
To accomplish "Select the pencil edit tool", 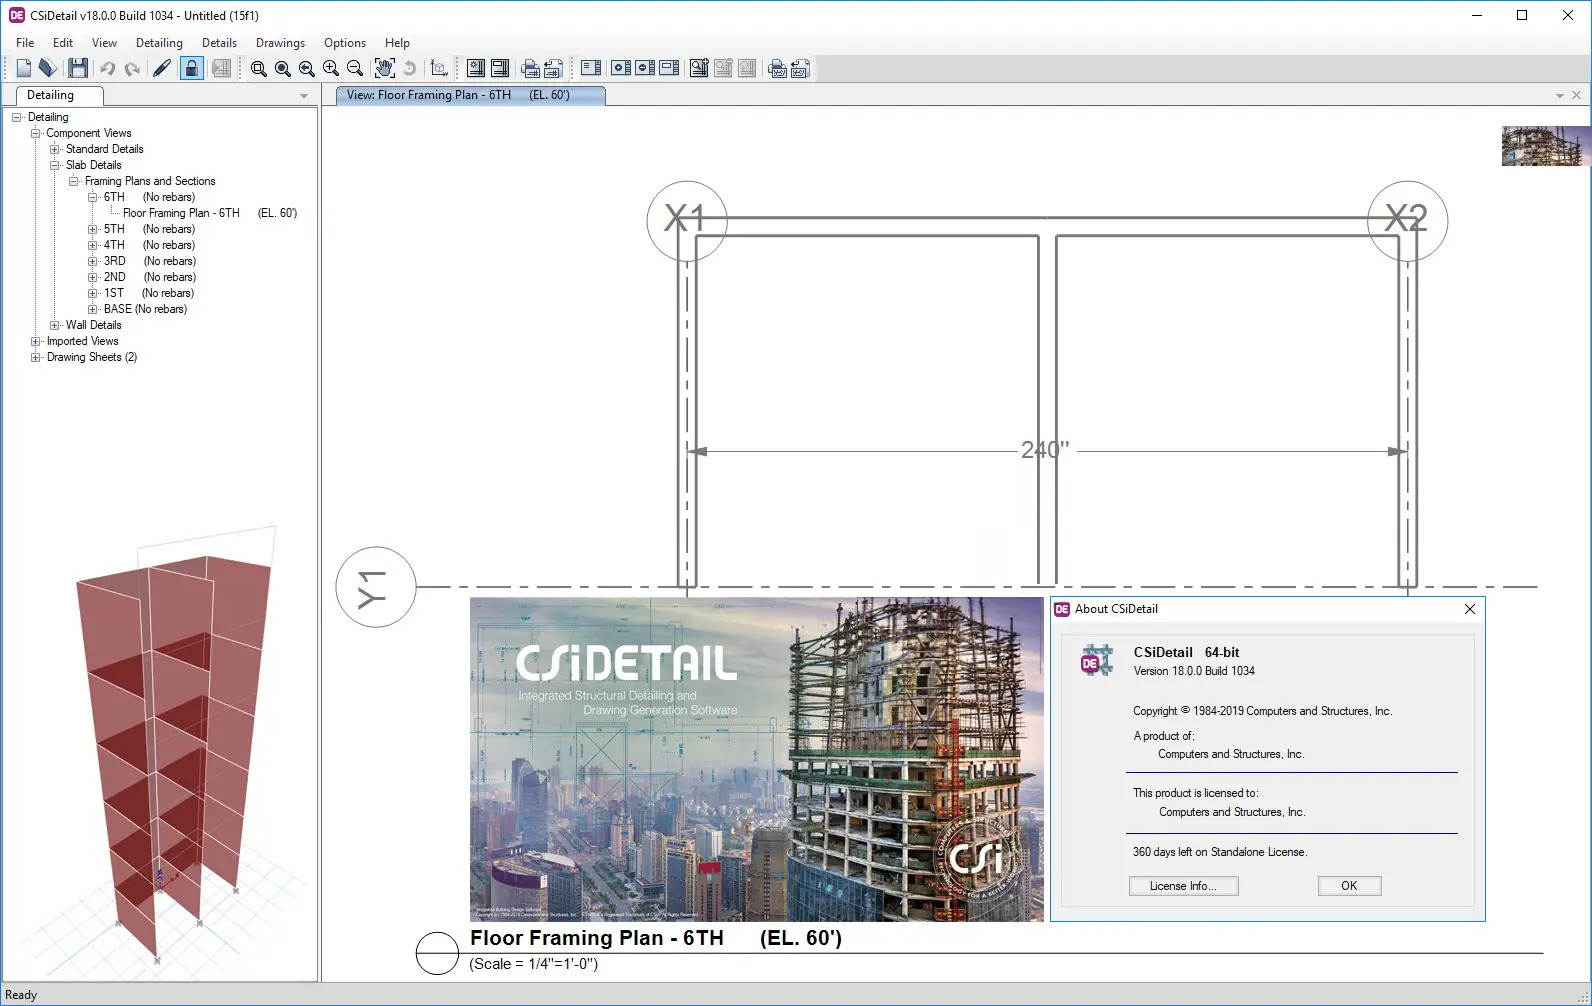I will 161,68.
